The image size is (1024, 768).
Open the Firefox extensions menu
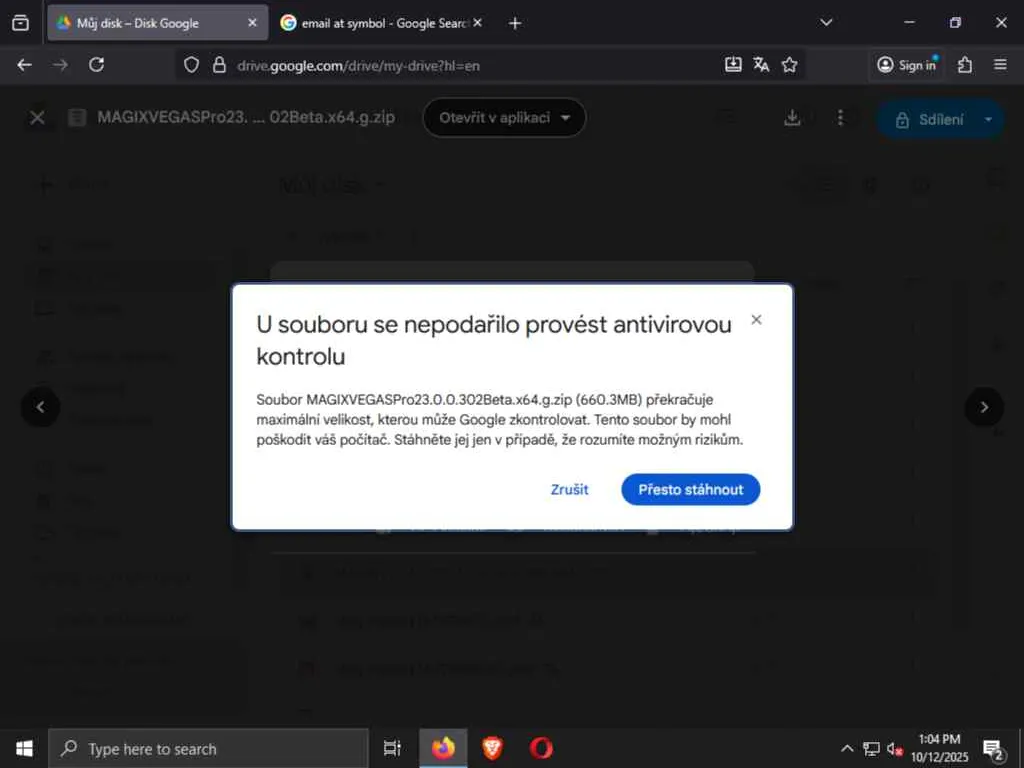click(x=965, y=65)
